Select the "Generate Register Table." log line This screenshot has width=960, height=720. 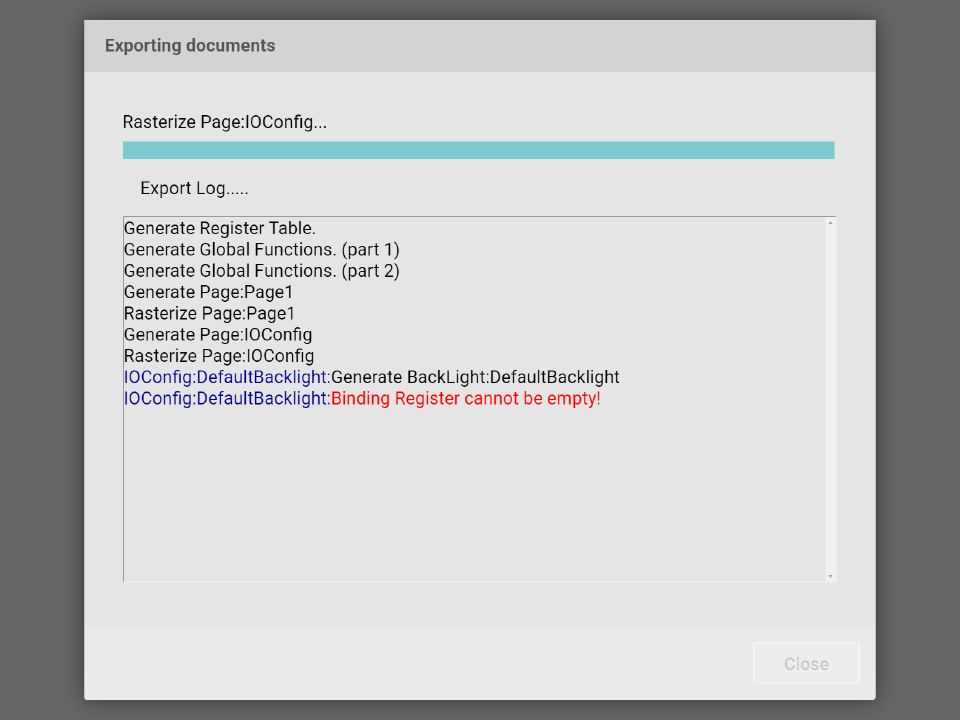(x=220, y=228)
